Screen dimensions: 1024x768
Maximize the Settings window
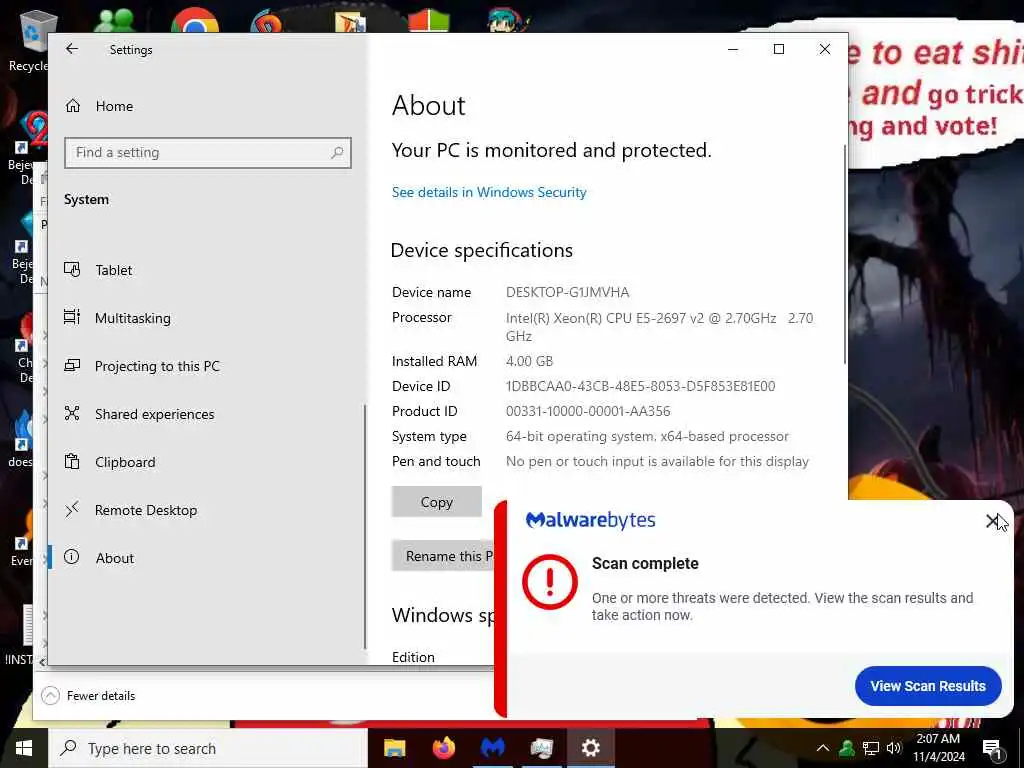[x=778, y=49]
